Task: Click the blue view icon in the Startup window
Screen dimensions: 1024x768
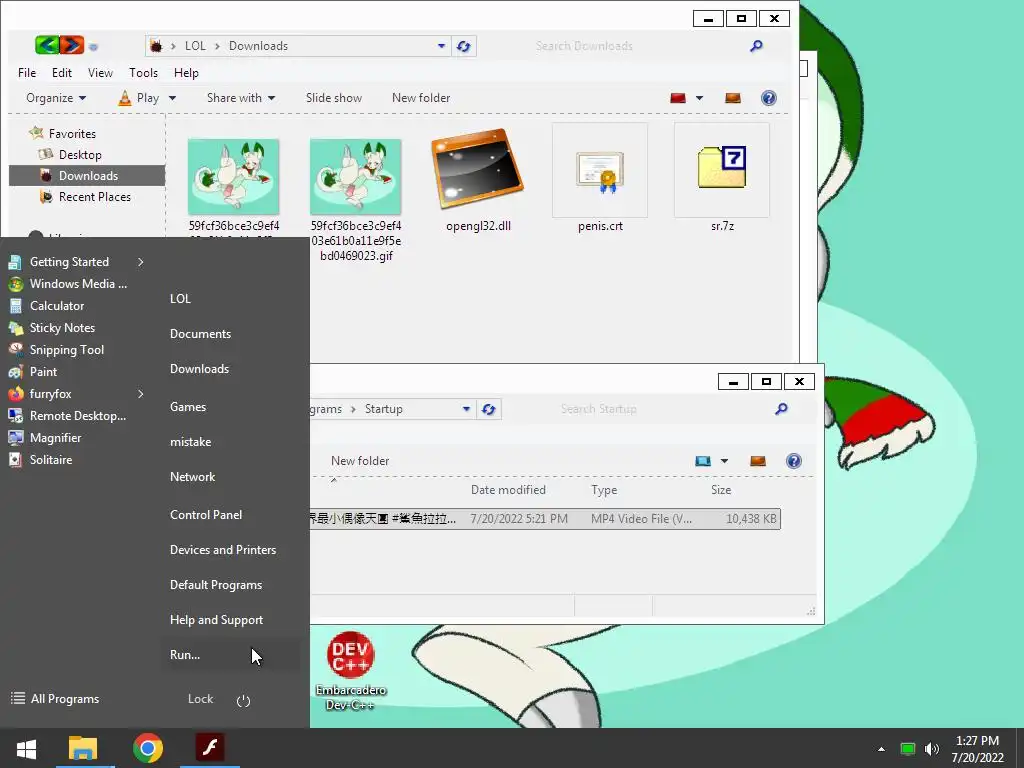Action: [x=703, y=461]
